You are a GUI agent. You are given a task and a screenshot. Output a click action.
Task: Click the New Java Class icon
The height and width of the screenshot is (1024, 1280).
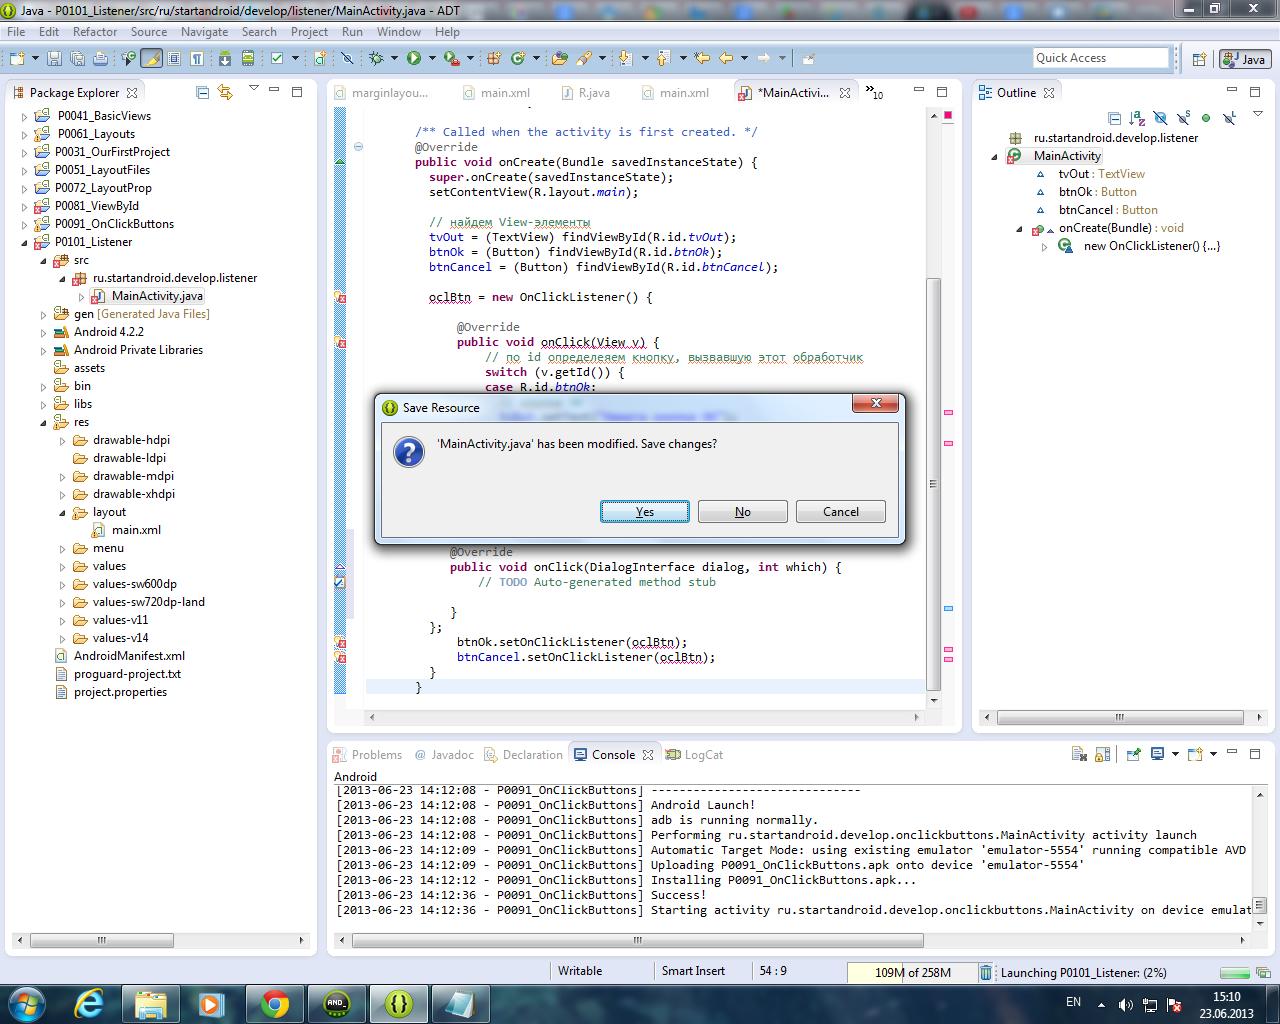[x=518, y=58]
